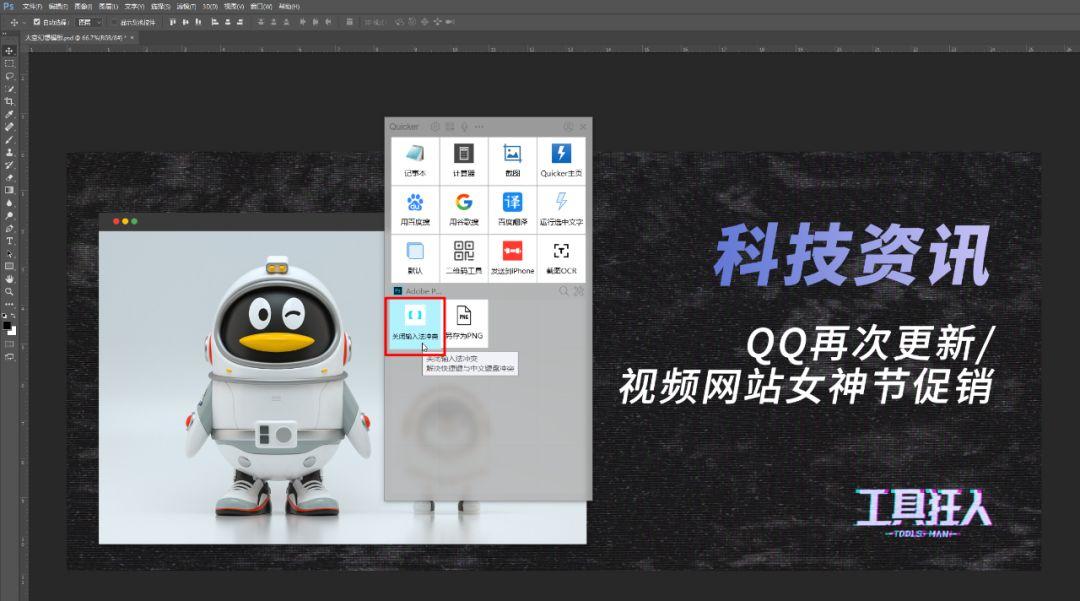The height and width of the screenshot is (601, 1080).
Task: Select the Horizontal Type tool
Action: pyautogui.click(x=9, y=241)
